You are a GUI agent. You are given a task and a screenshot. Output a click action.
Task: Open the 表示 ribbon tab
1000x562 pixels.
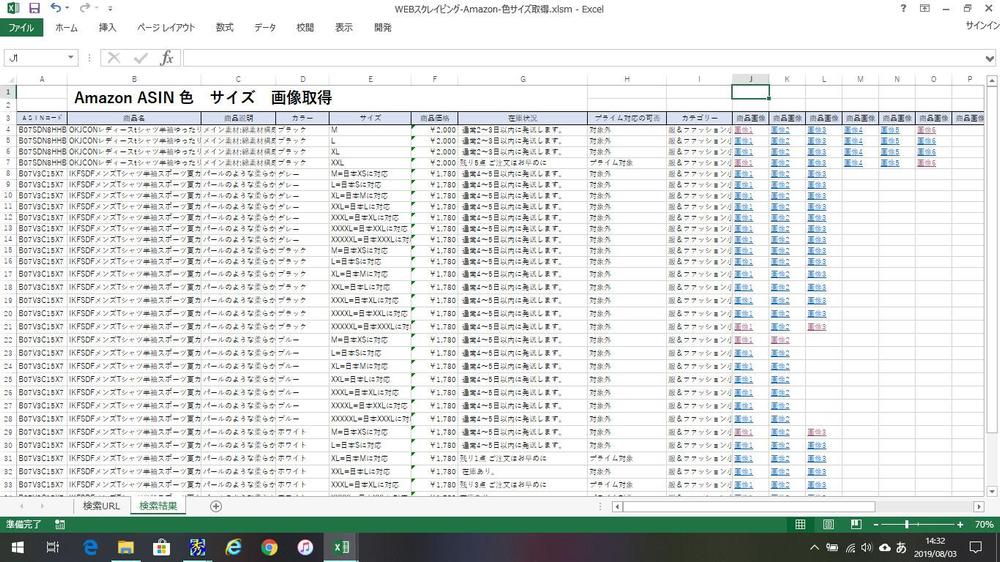pyautogui.click(x=344, y=27)
